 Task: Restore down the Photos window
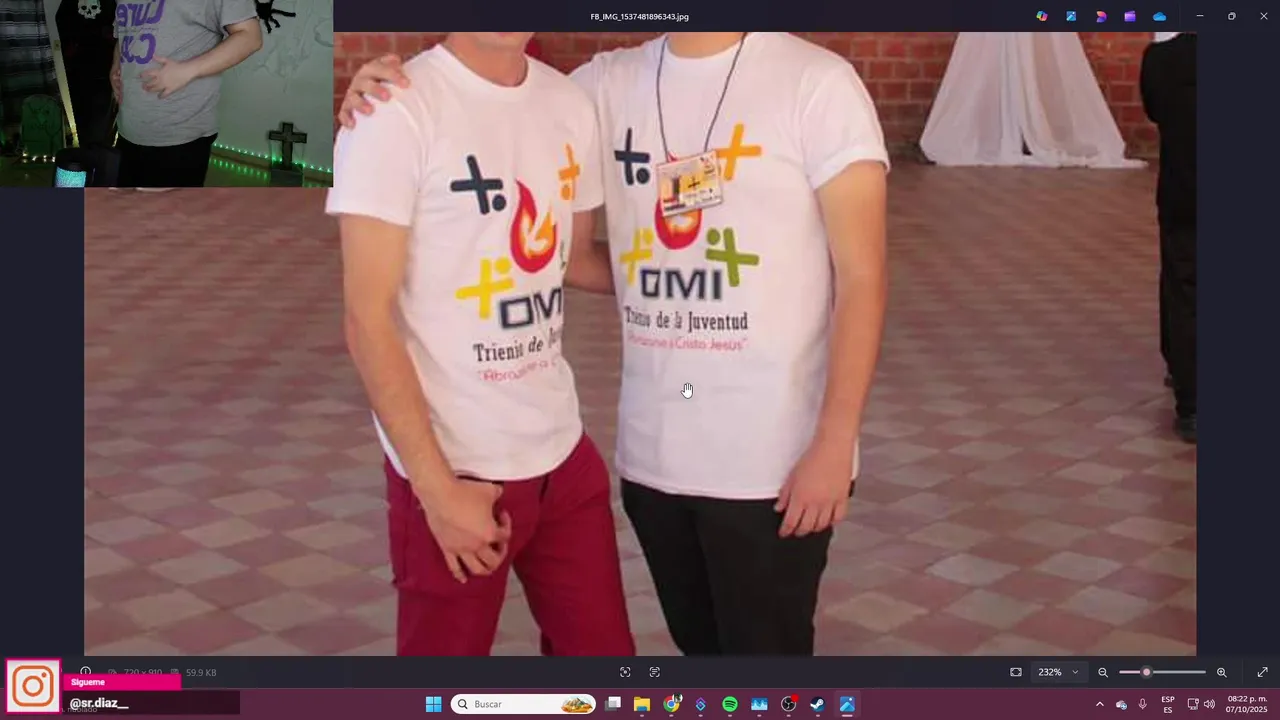[x=1231, y=16]
